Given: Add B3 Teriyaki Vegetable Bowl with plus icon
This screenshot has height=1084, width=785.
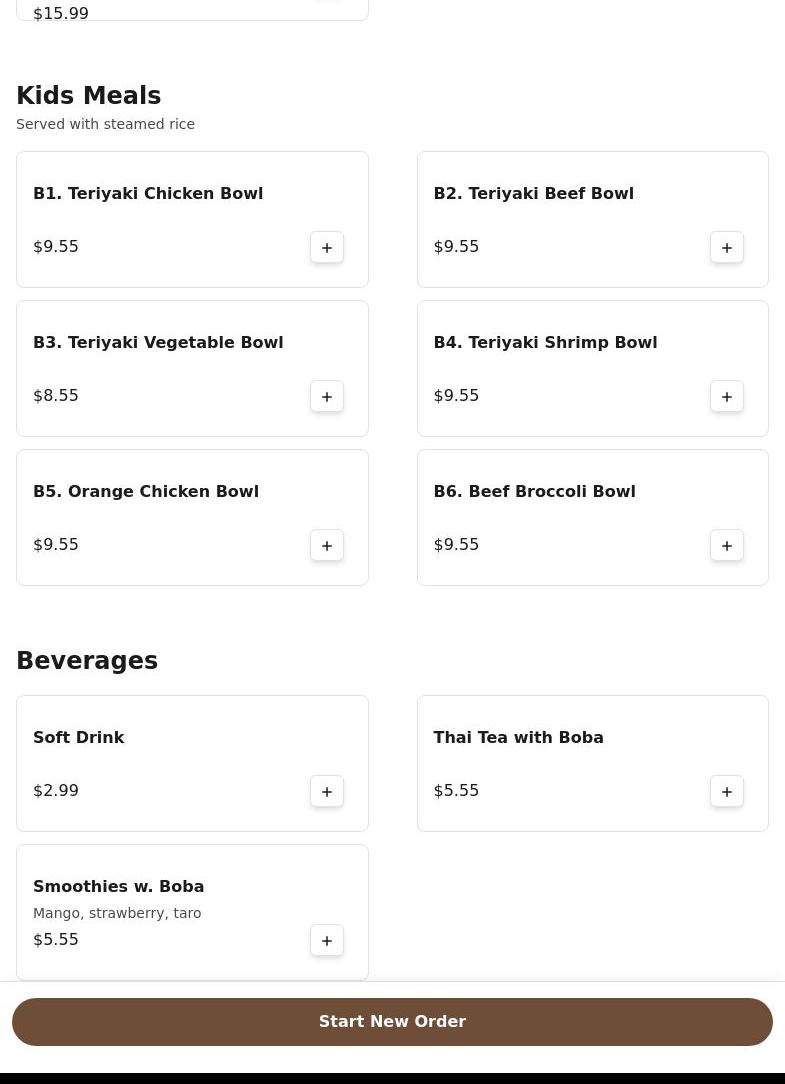Looking at the screenshot, I should click(x=326, y=396).
